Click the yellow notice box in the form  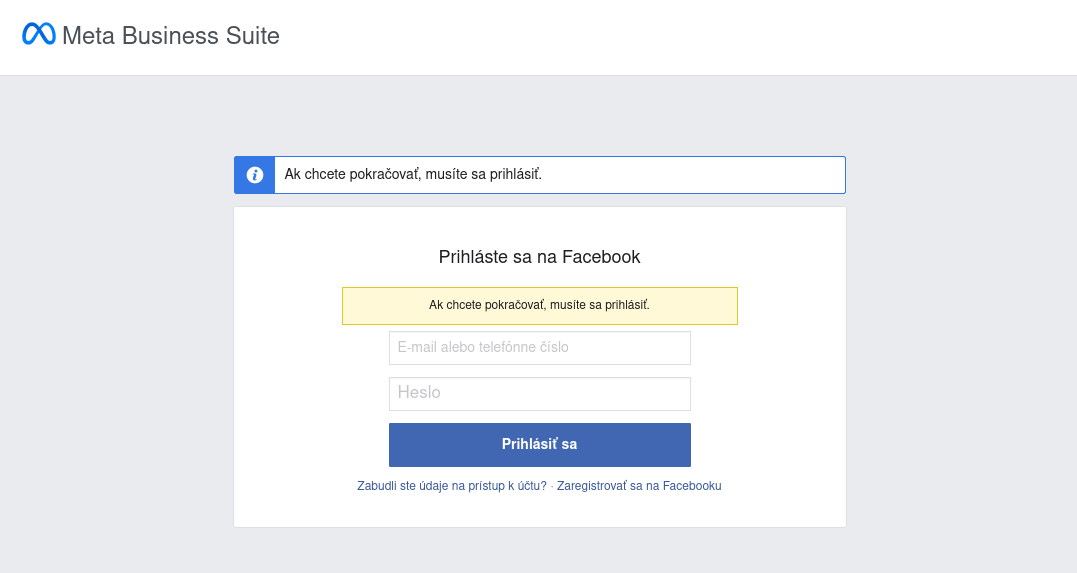coord(539,306)
